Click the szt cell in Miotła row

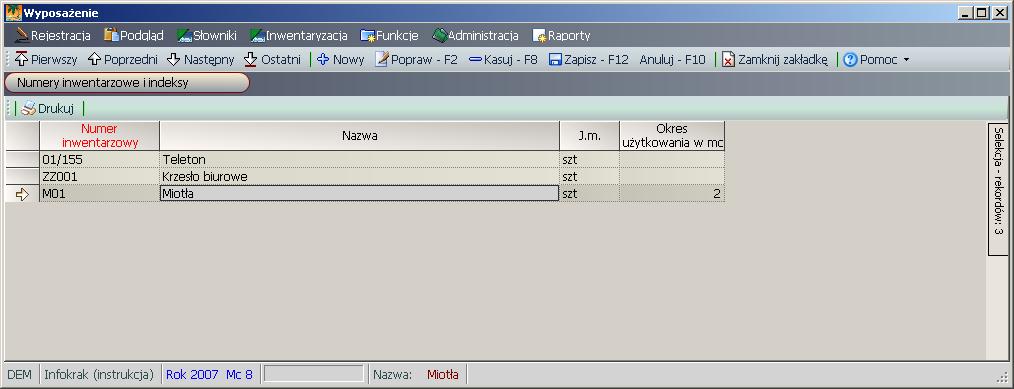click(589, 193)
